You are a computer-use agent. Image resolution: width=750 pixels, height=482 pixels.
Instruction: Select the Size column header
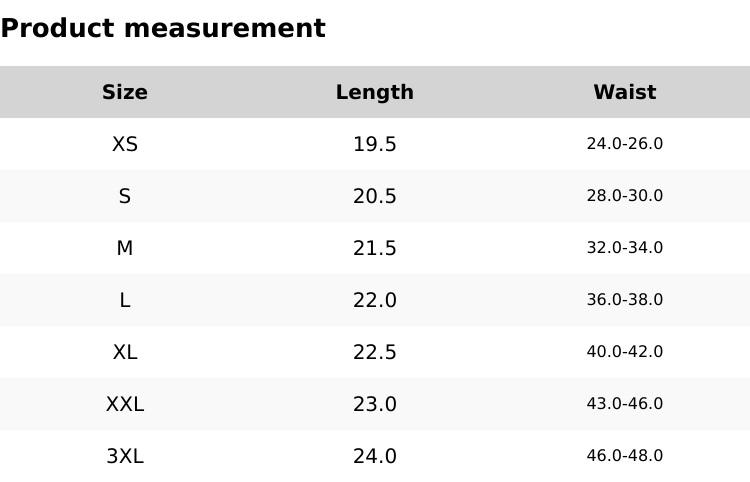[x=125, y=92]
